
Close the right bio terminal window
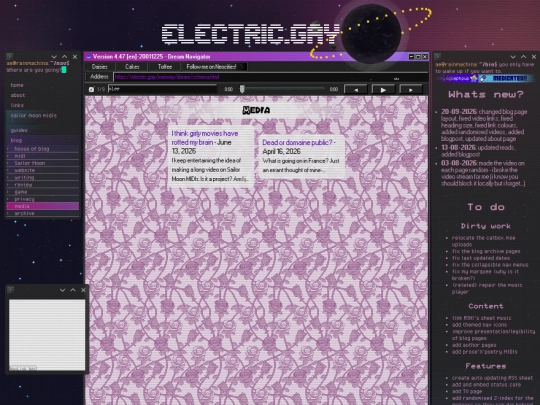pos(534,57)
